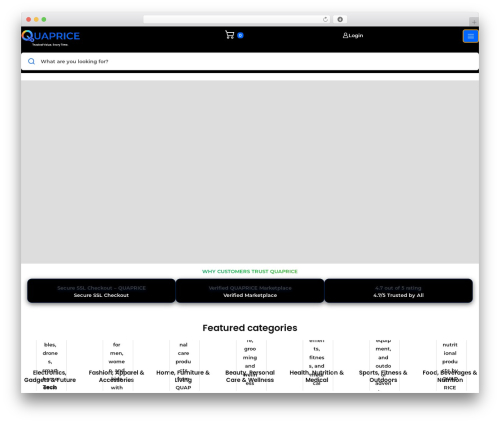500x423 pixels.
Task: Open Electronics, Gadgets & Future Tech category
Action: click(50, 379)
